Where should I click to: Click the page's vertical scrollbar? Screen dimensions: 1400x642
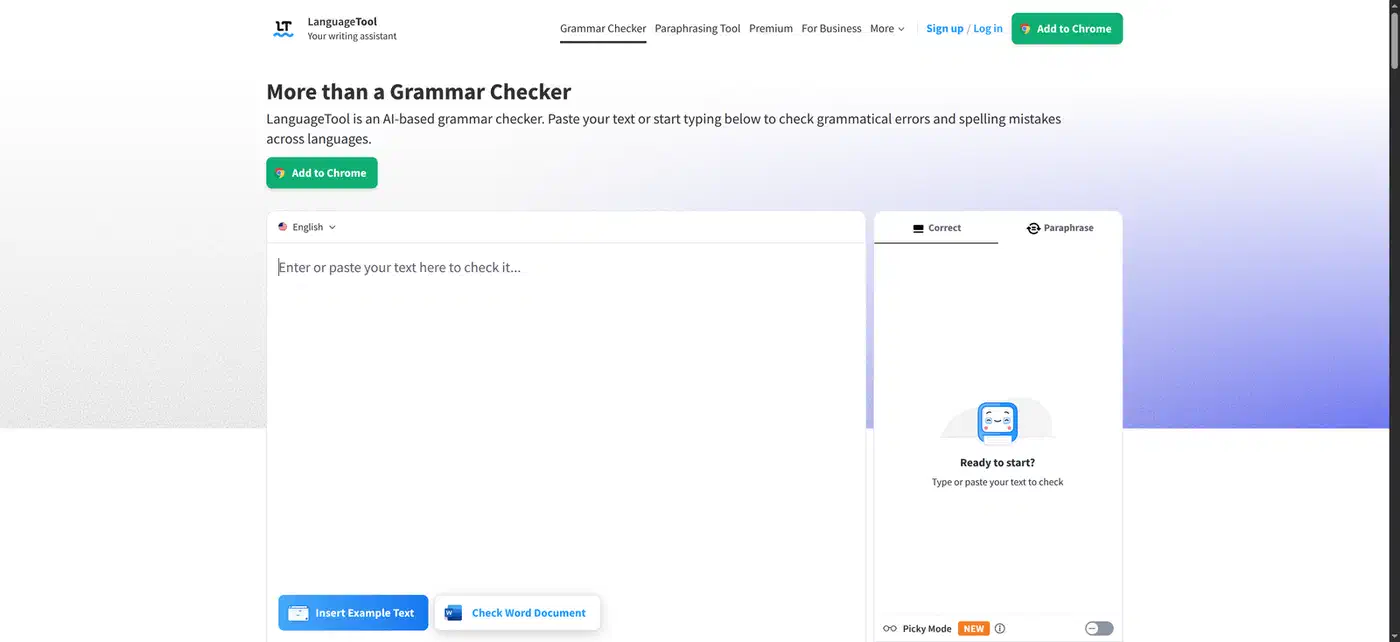click(x=1394, y=321)
